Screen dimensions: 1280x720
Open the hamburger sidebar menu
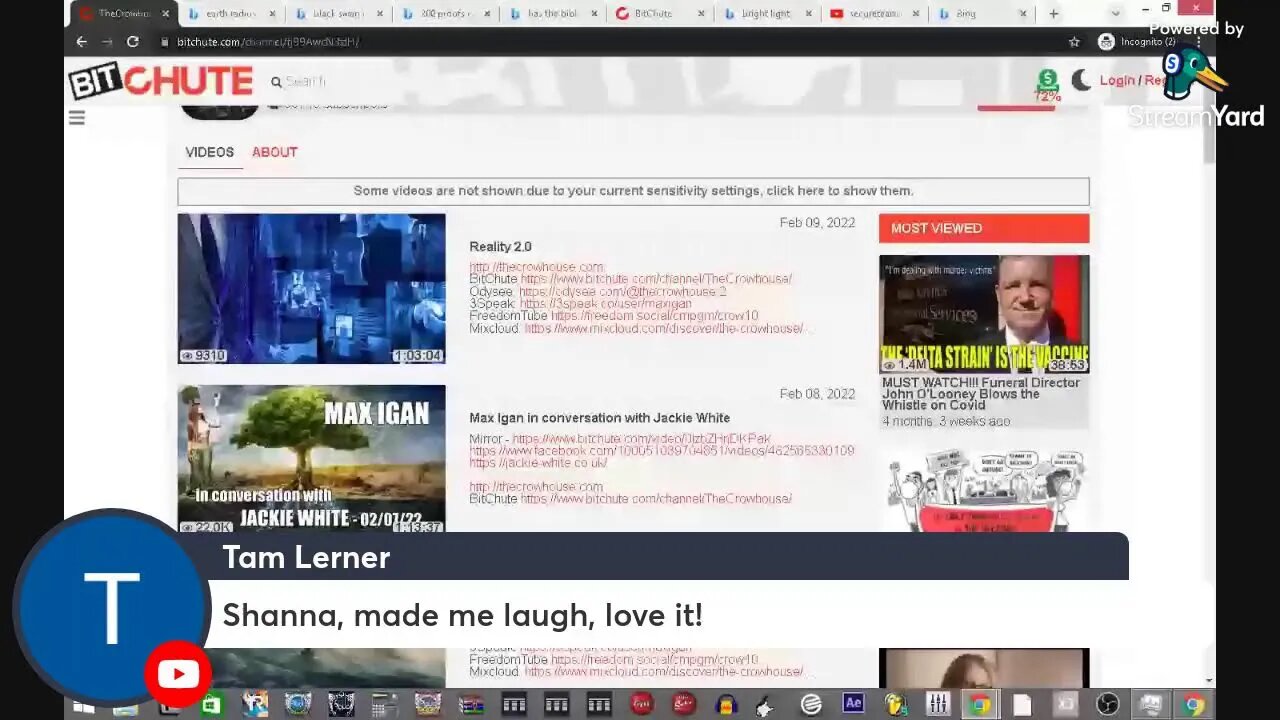[x=77, y=118]
